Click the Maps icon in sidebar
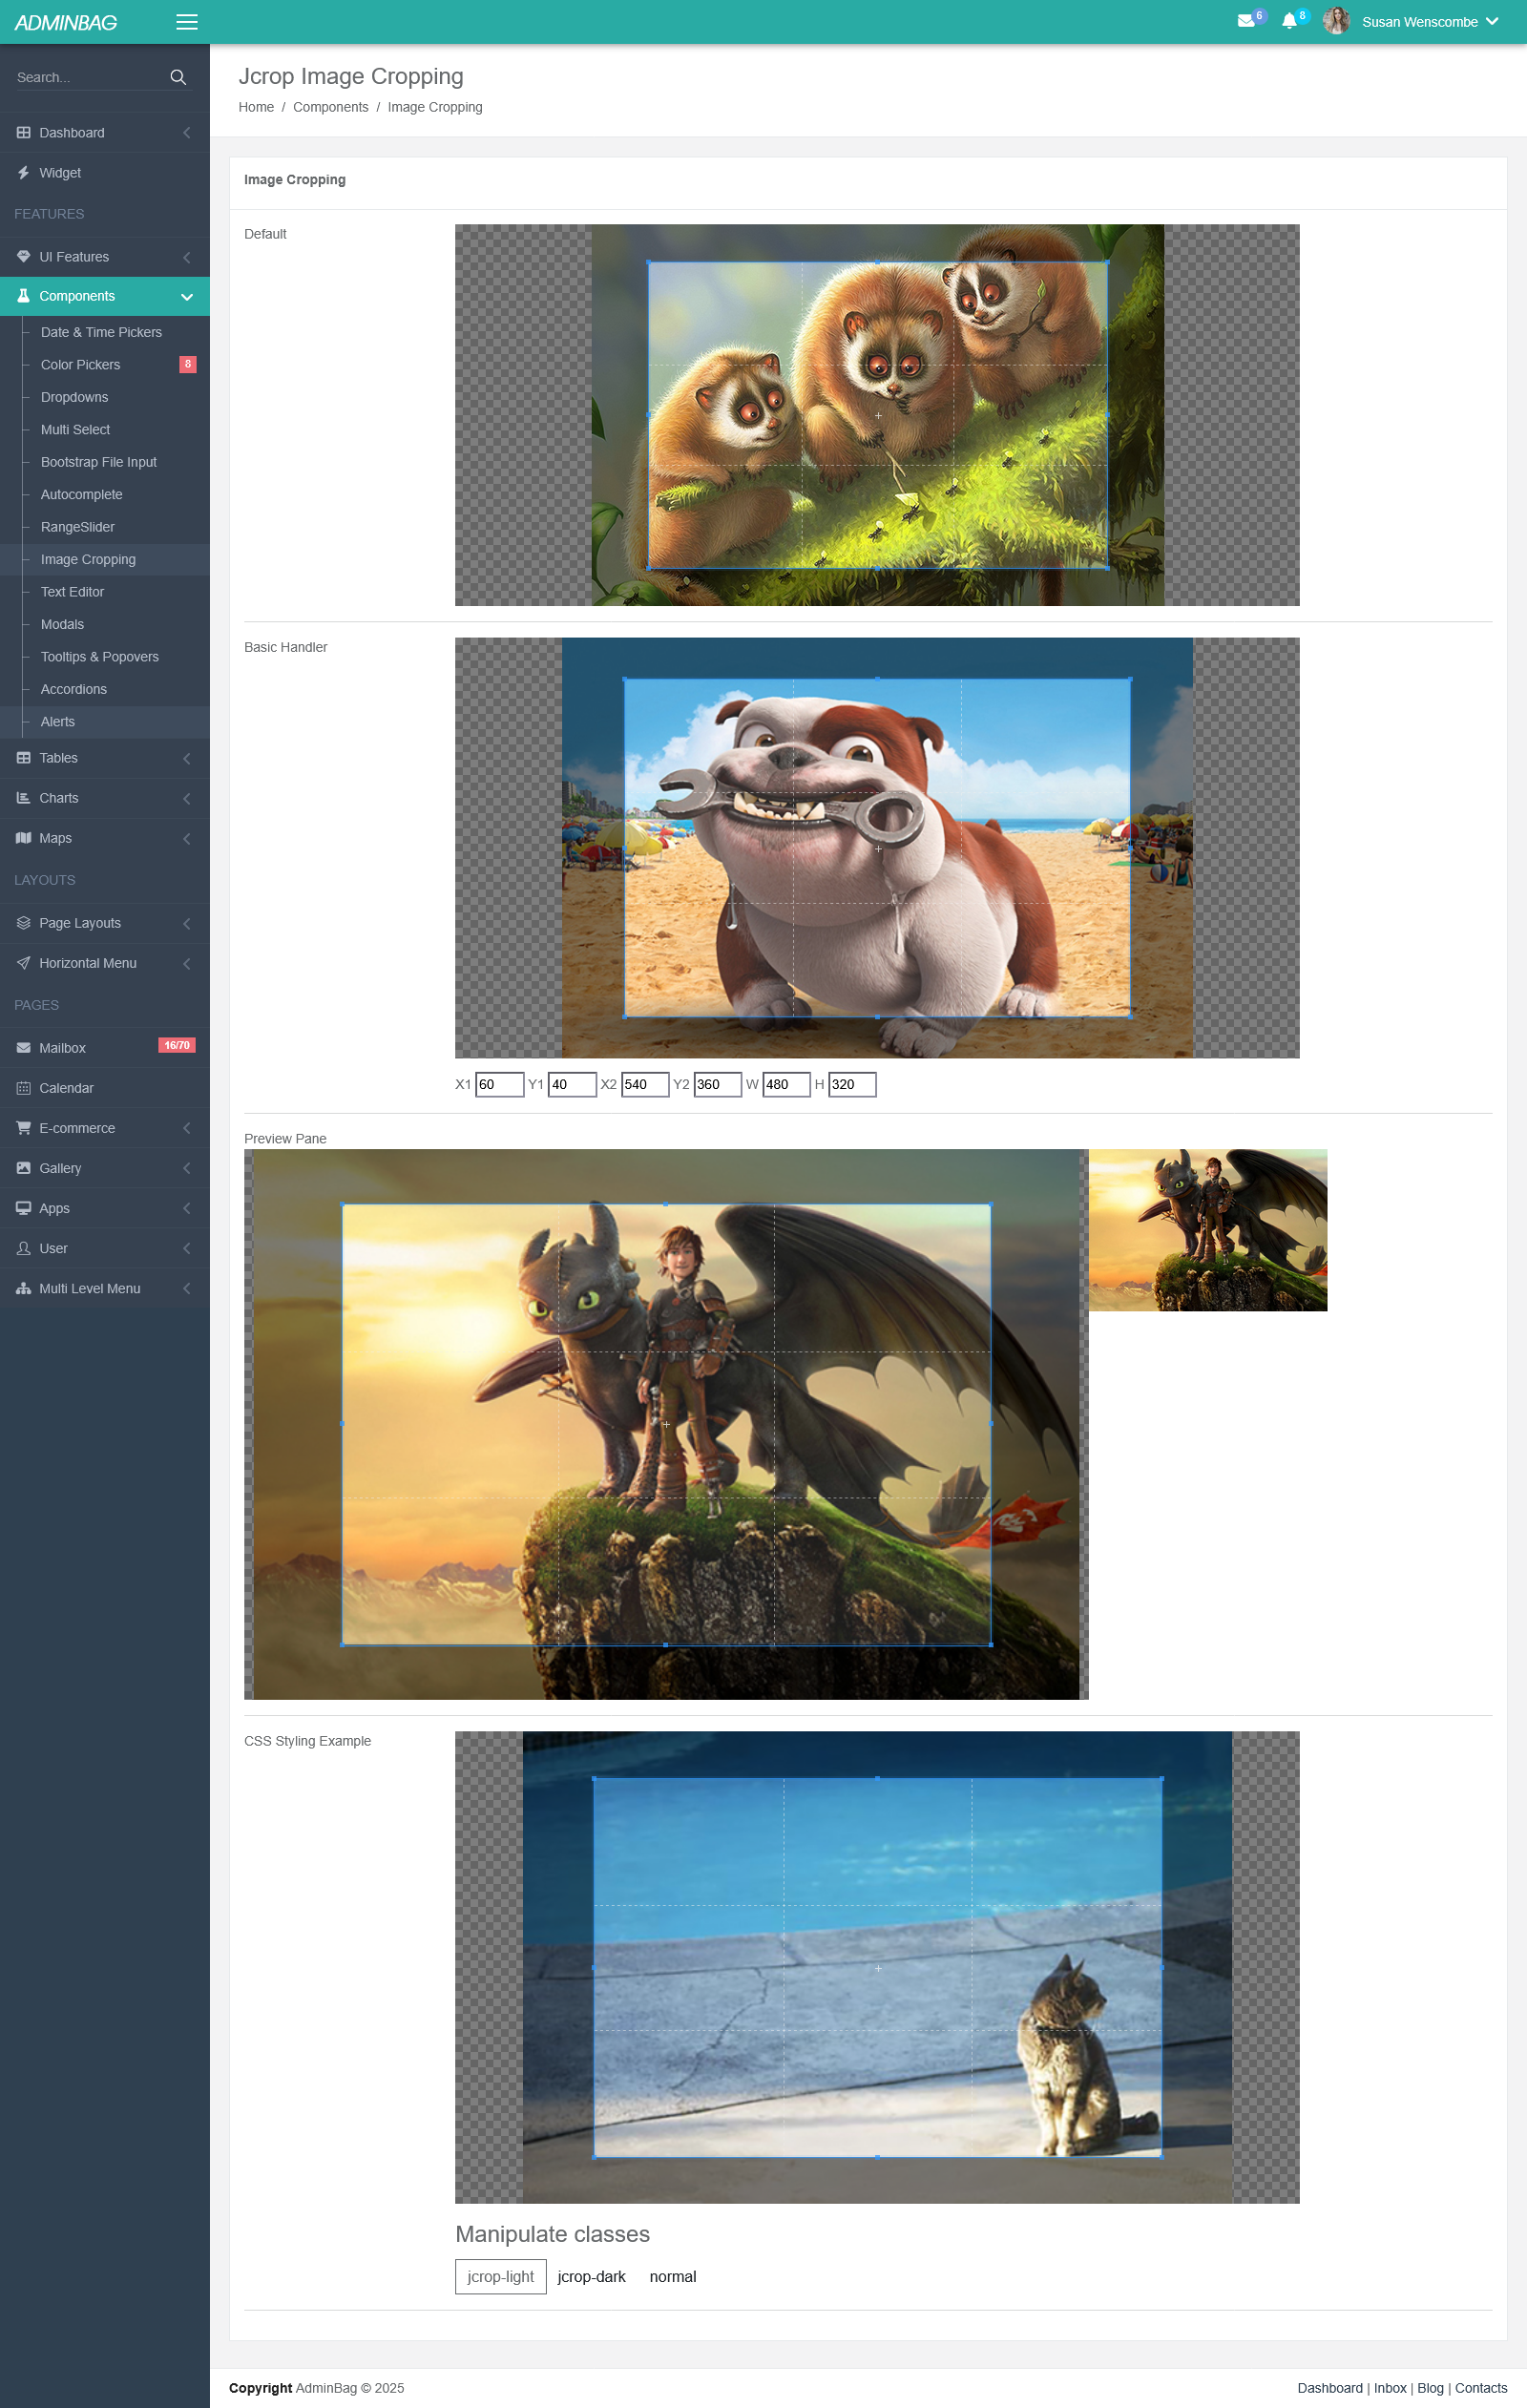The width and height of the screenshot is (1527, 2408). 23,838
